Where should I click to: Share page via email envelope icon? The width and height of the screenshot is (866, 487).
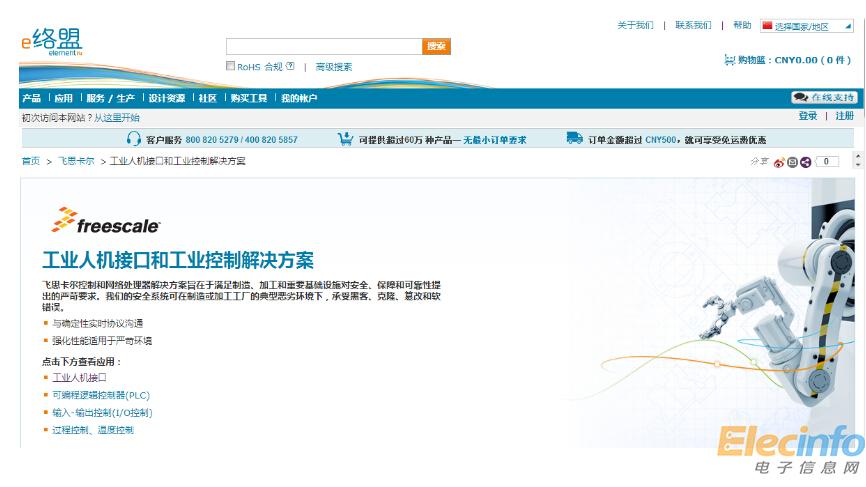click(x=792, y=162)
